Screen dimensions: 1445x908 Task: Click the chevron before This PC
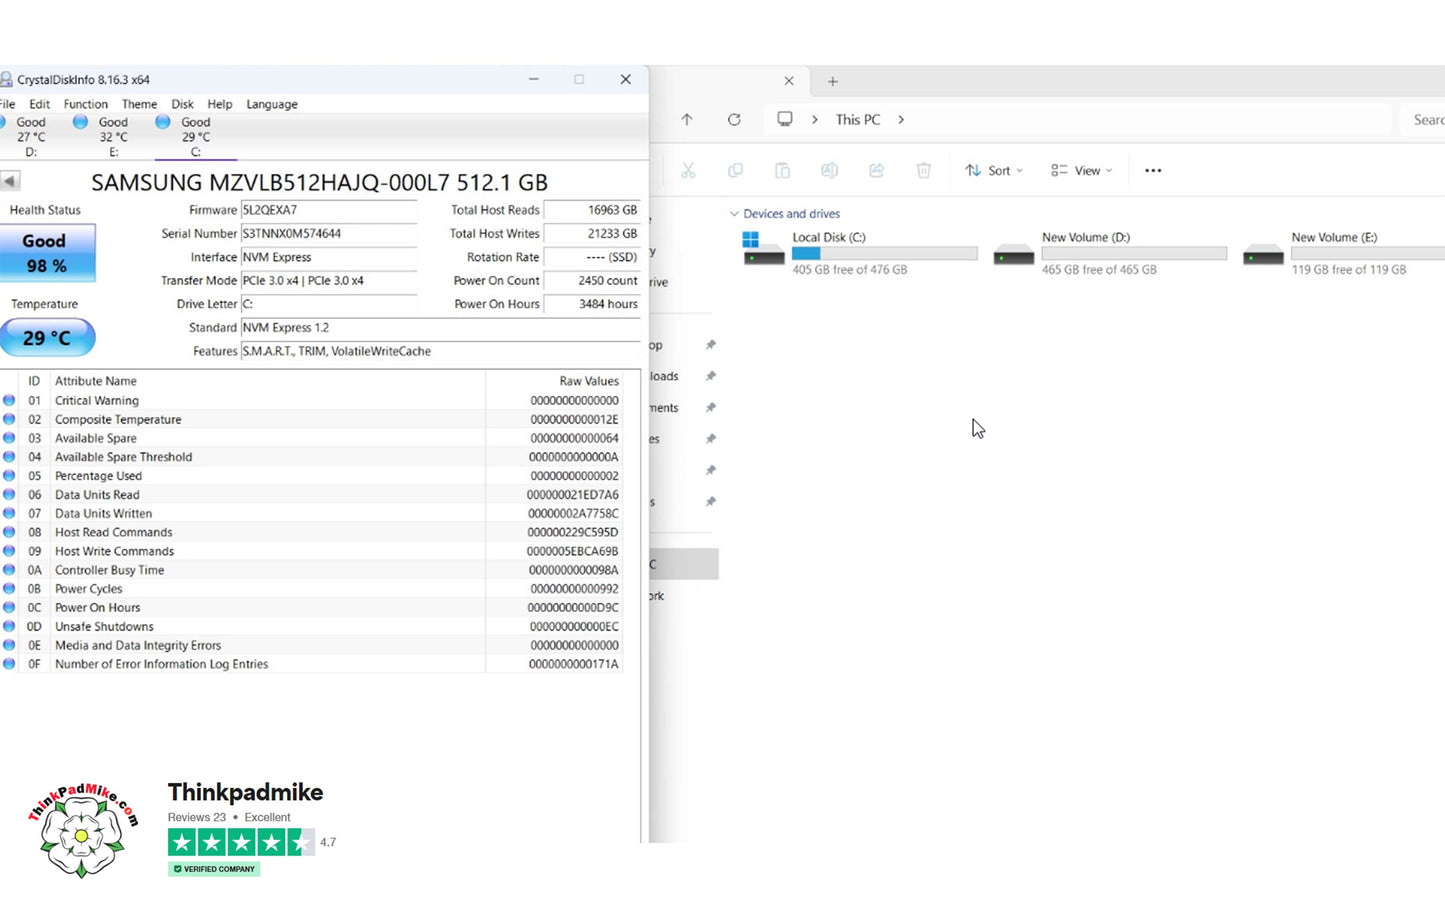point(815,119)
